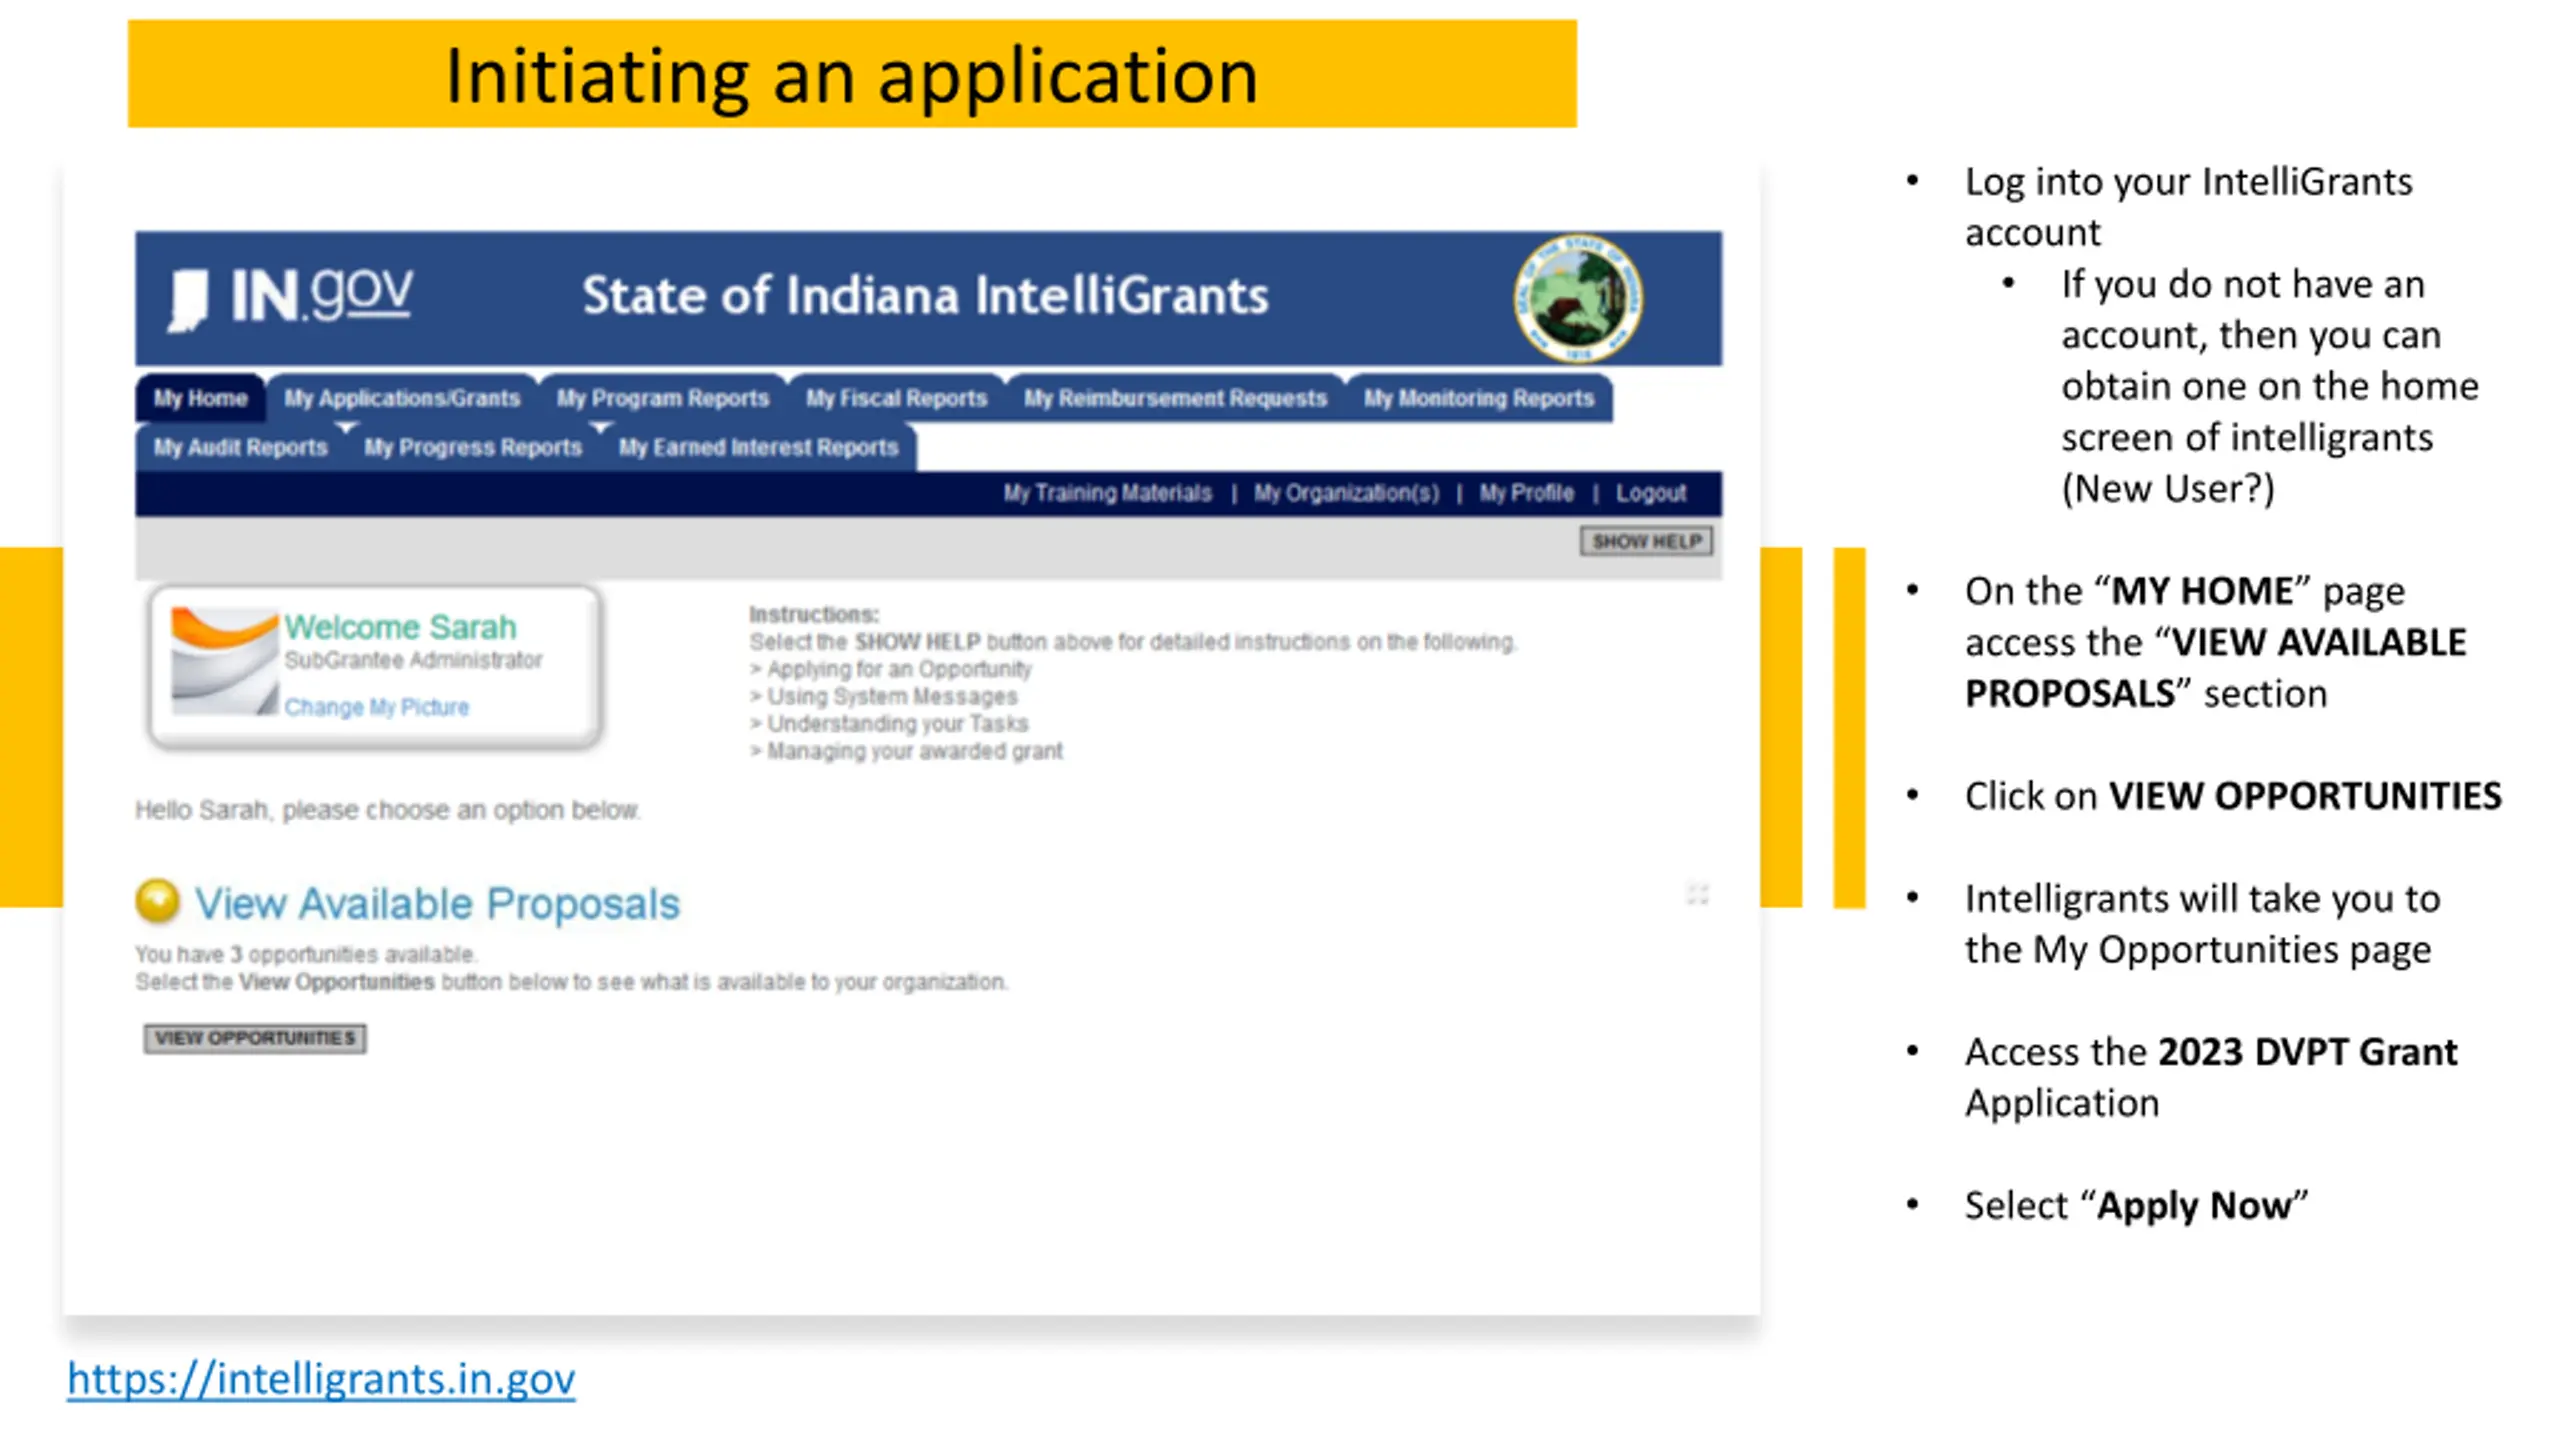
Task: Click the VIEW OPPORTUNITIES button
Action: [x=255, y=1038]
